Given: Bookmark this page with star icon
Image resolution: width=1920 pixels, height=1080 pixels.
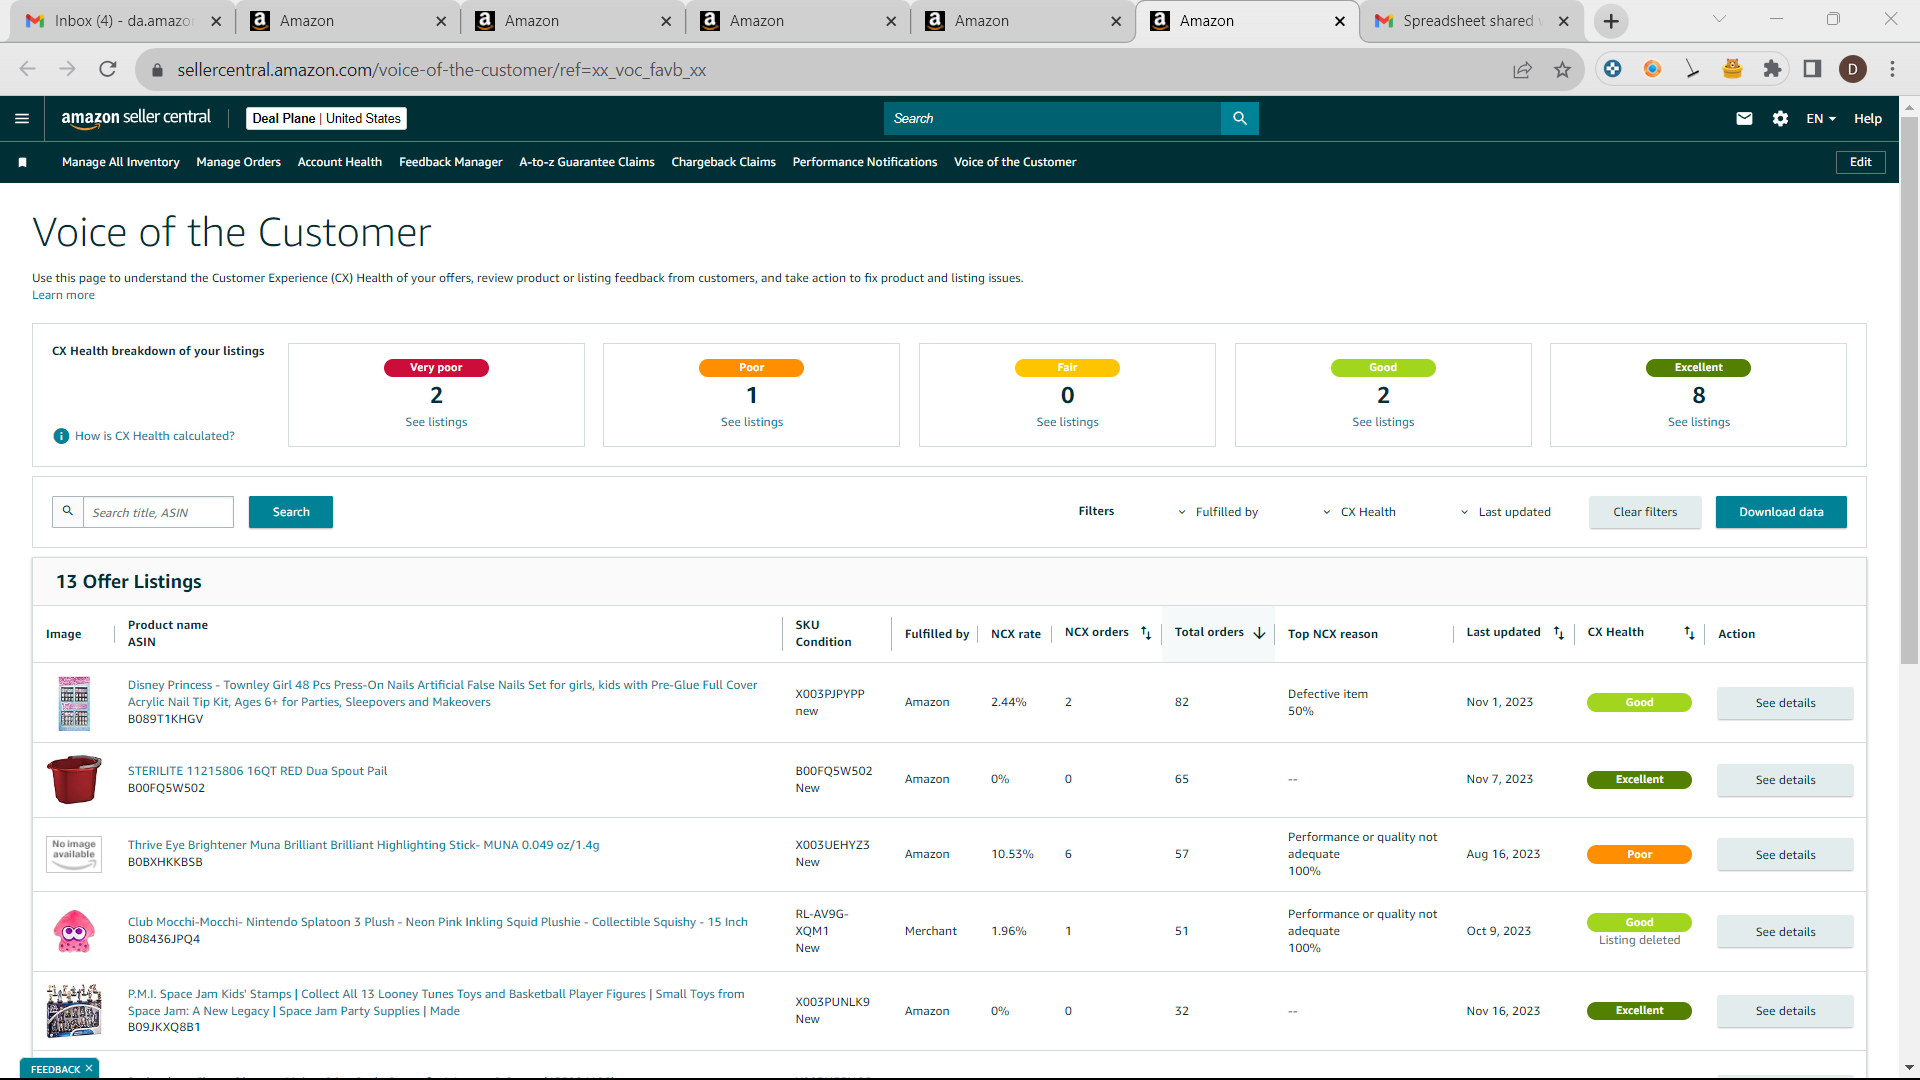Looking at the screenshot, I should 1562,69.
